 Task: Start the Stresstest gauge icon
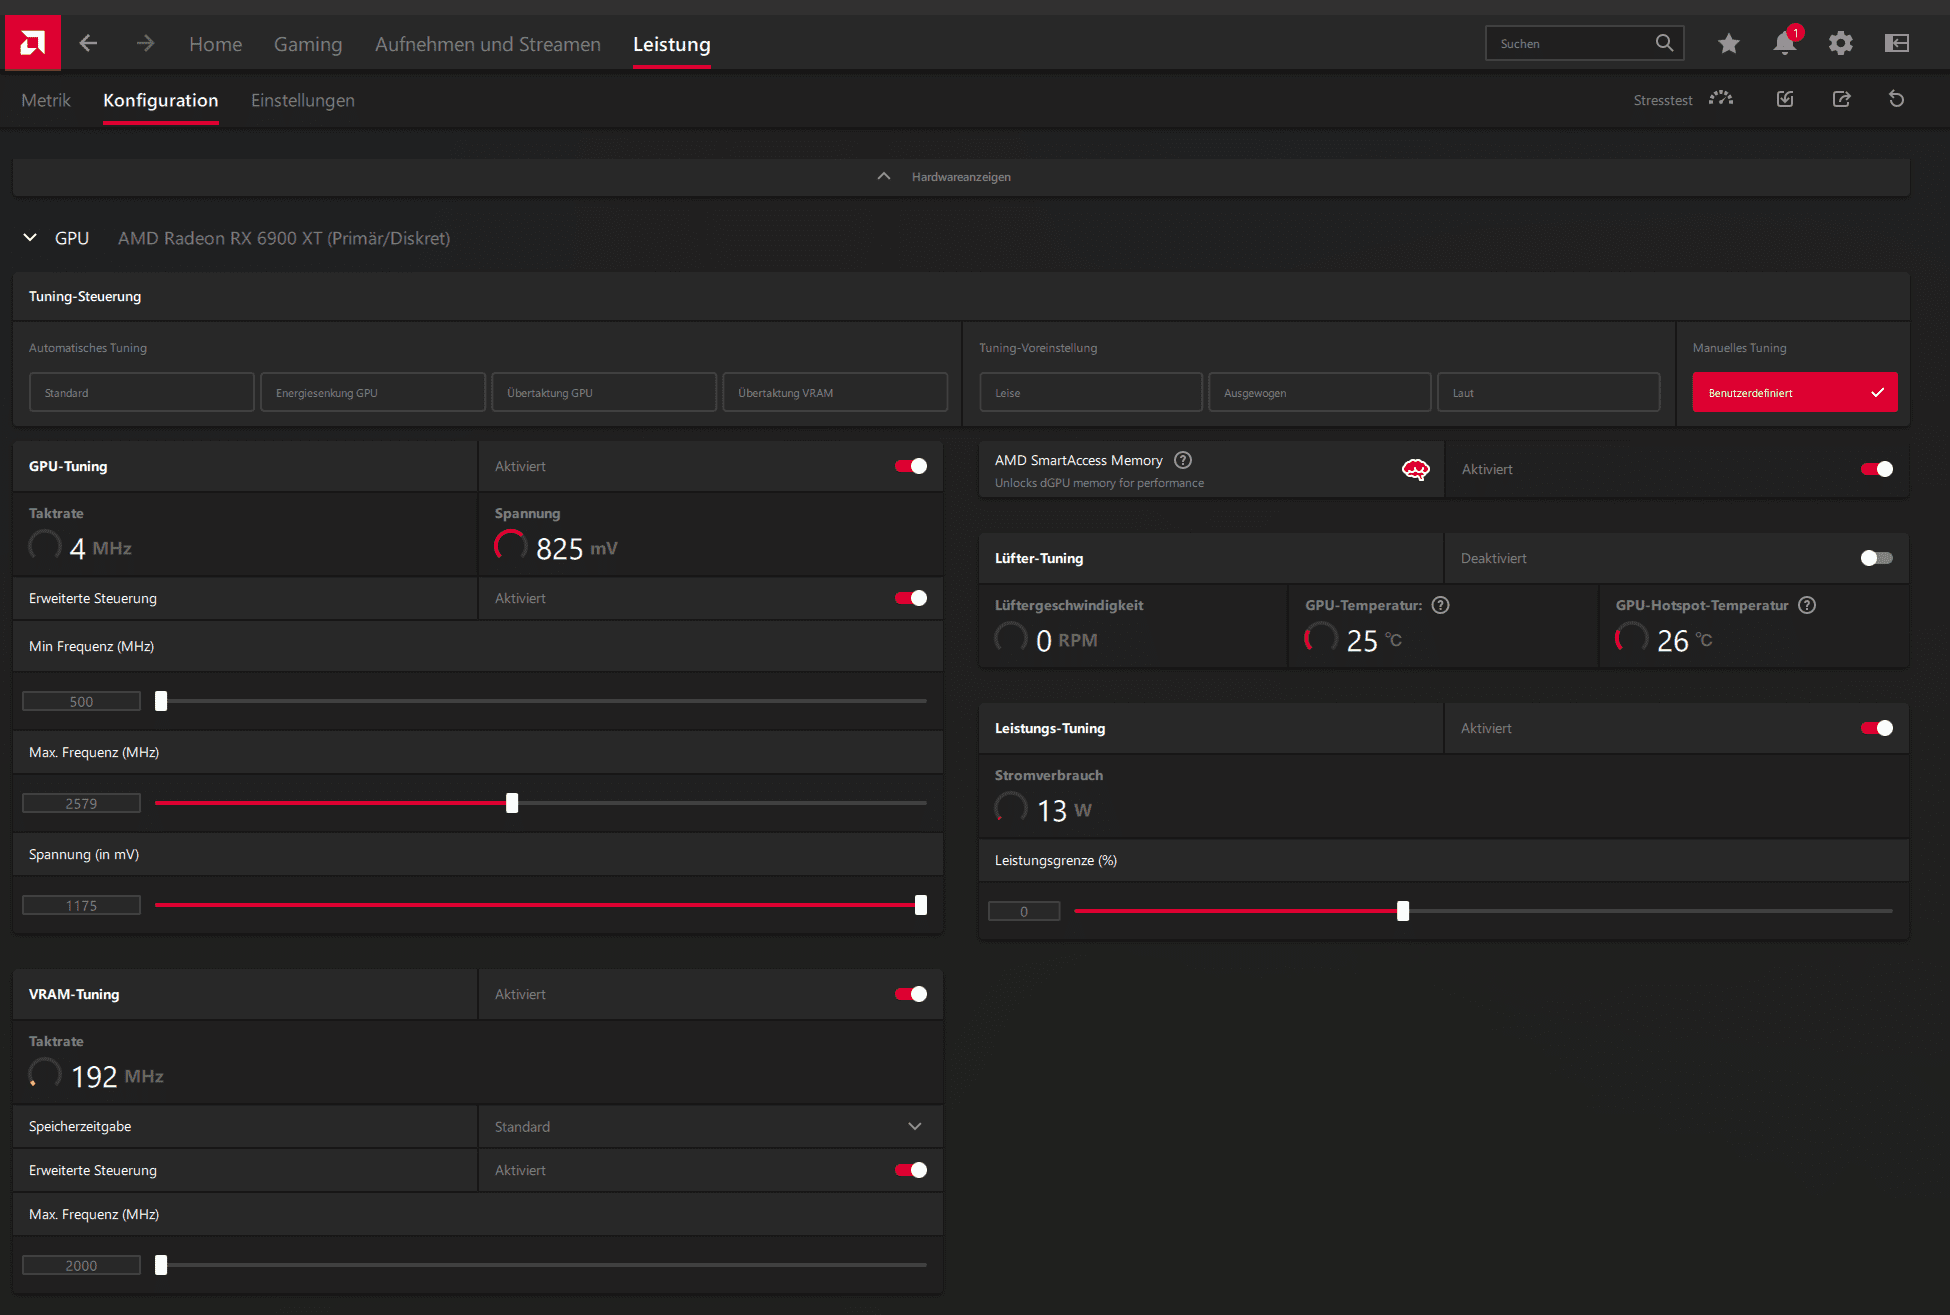pos(1721,99)
